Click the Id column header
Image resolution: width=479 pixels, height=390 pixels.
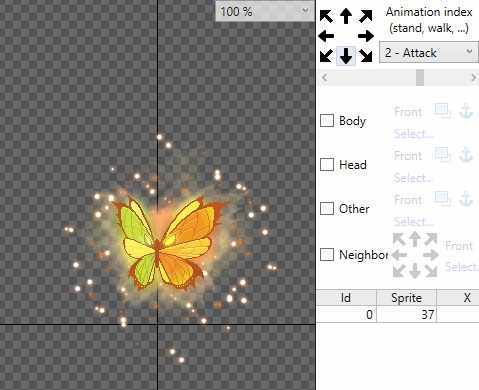click(346, 298)
